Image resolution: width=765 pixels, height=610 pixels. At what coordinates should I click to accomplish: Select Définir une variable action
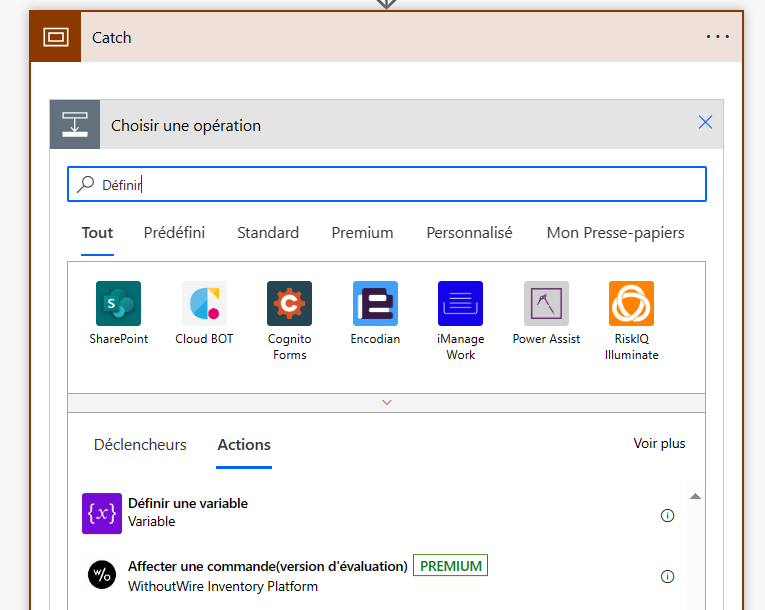click(x=188, y=503)
